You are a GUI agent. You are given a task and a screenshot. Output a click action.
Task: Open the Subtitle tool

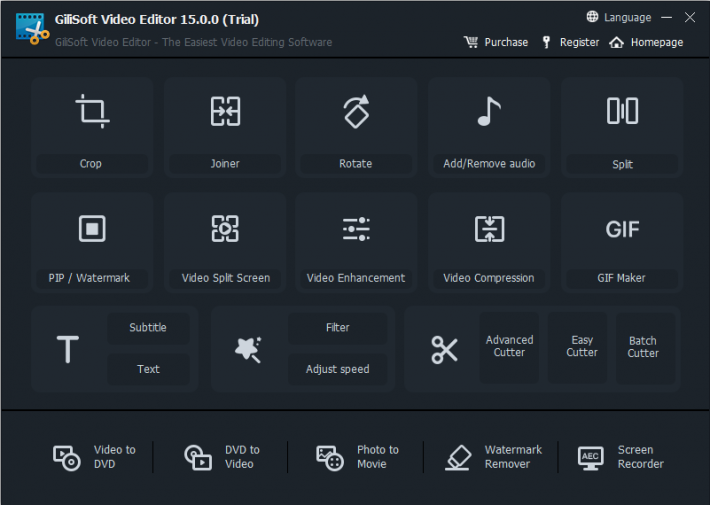[148, 328]
